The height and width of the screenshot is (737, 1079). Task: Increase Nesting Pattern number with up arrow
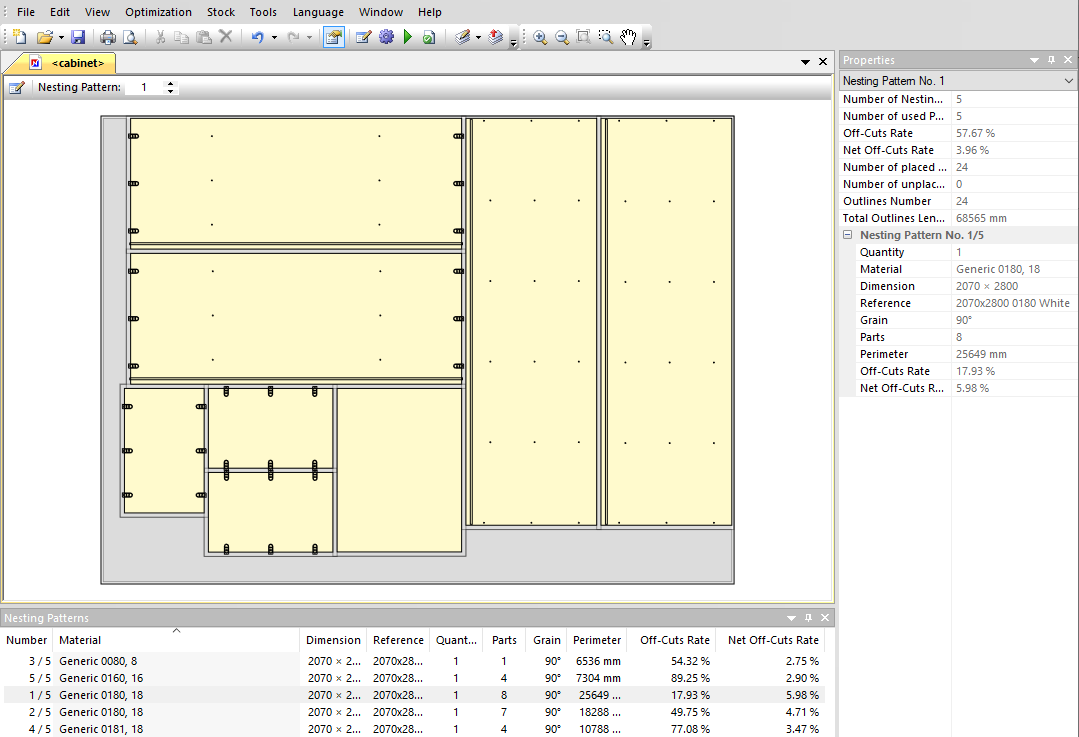(171, 83)
